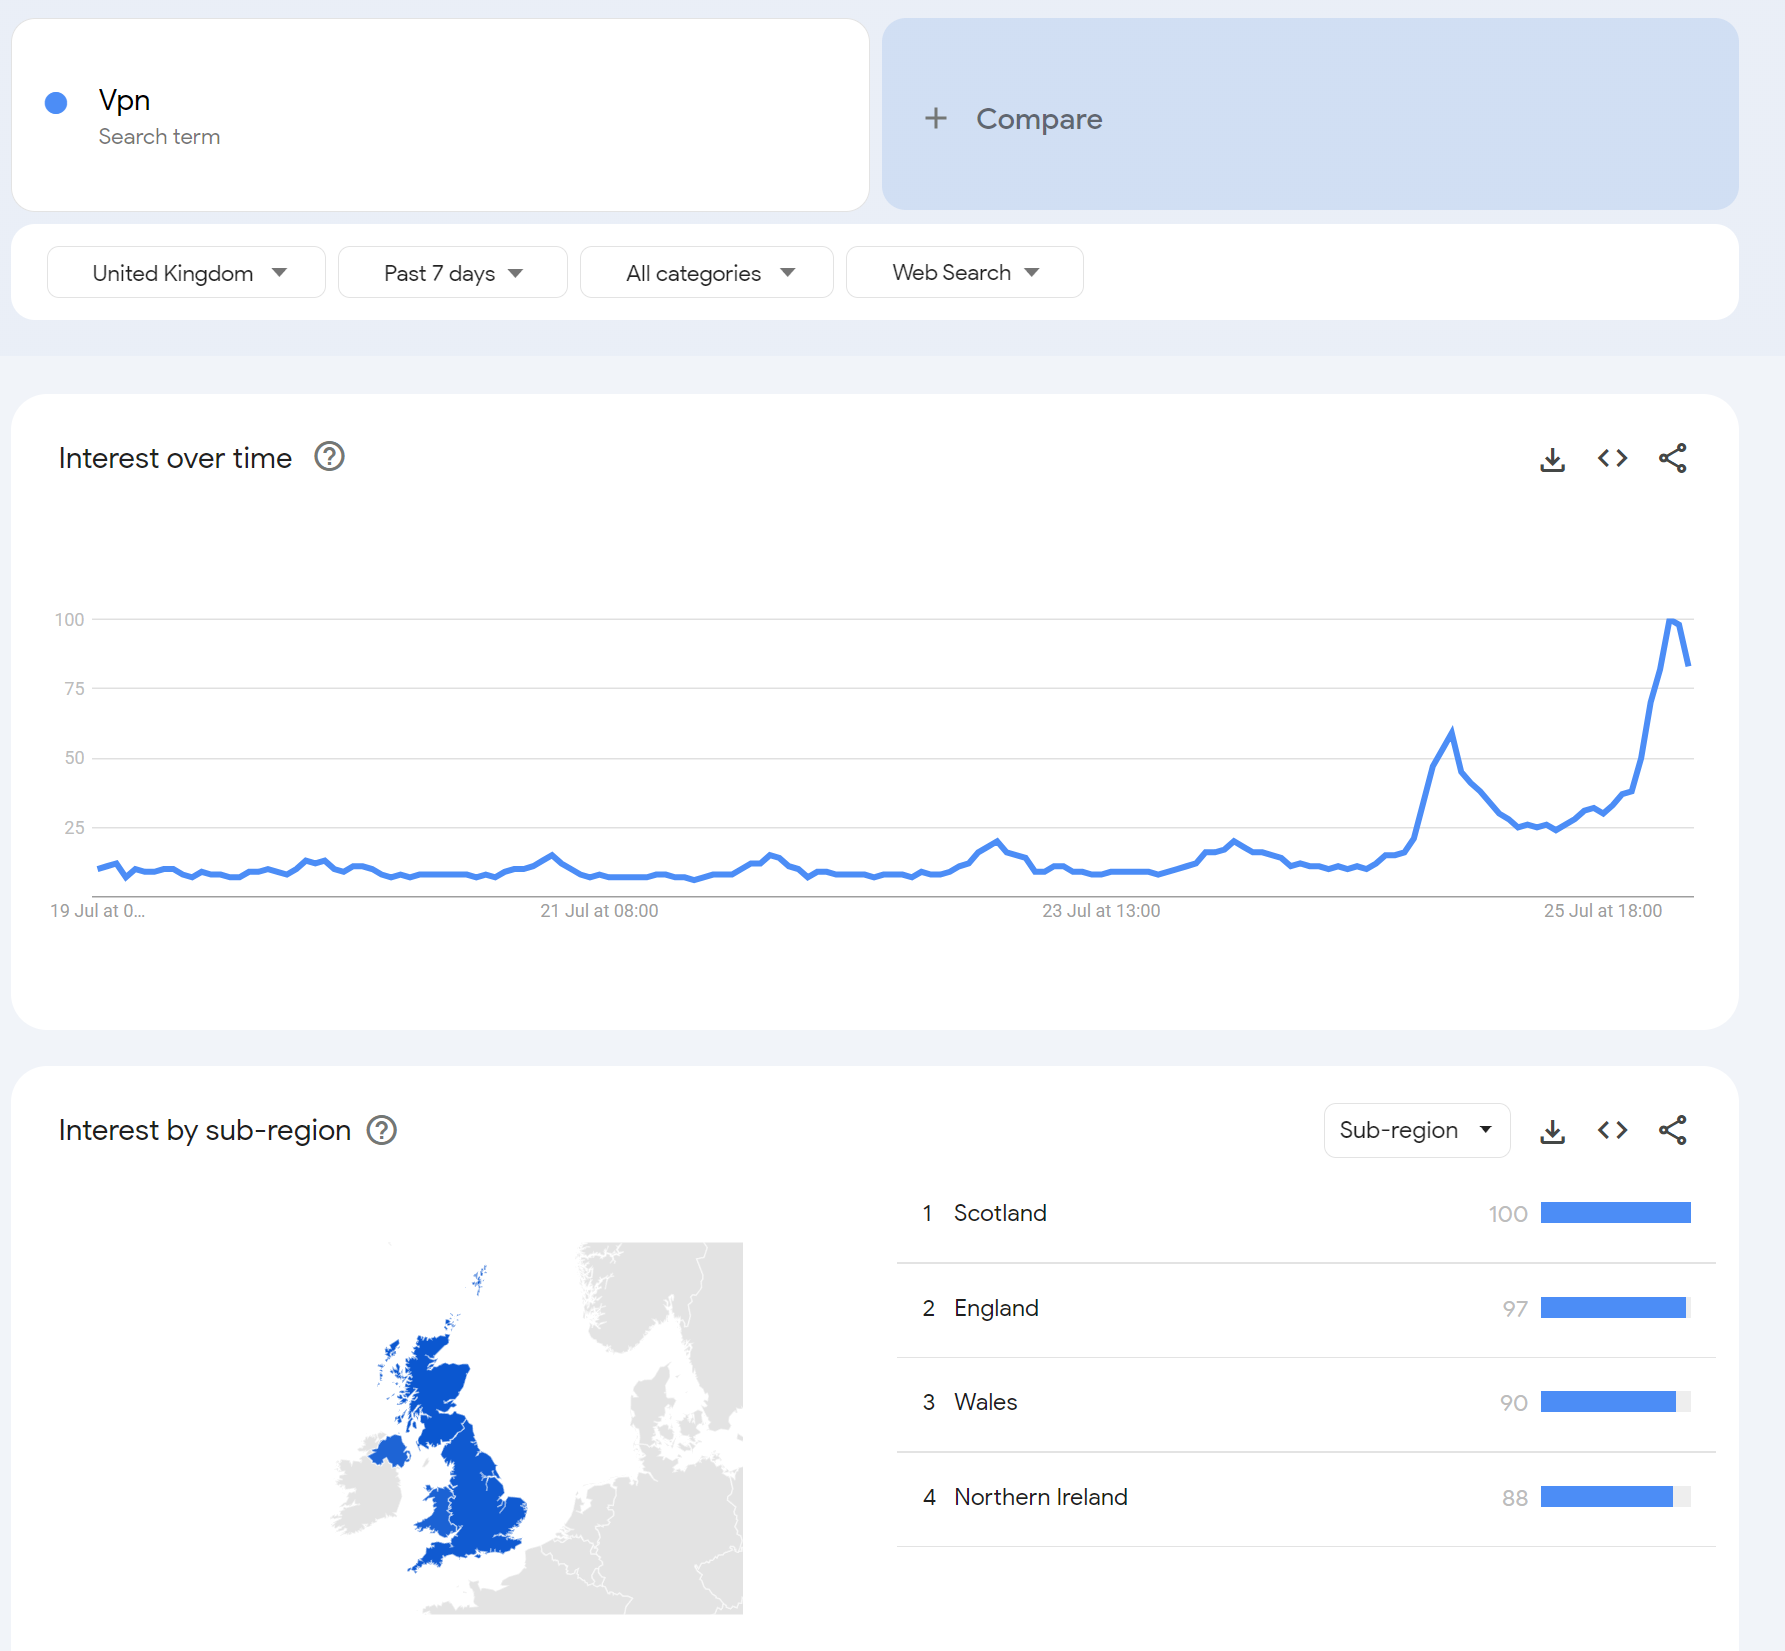Image resolution: width=1785 pixels, height=1651 pixels.
Task: Open the Past 7 days dropdown
Action: pyautogui.click(x=453, y=272)
